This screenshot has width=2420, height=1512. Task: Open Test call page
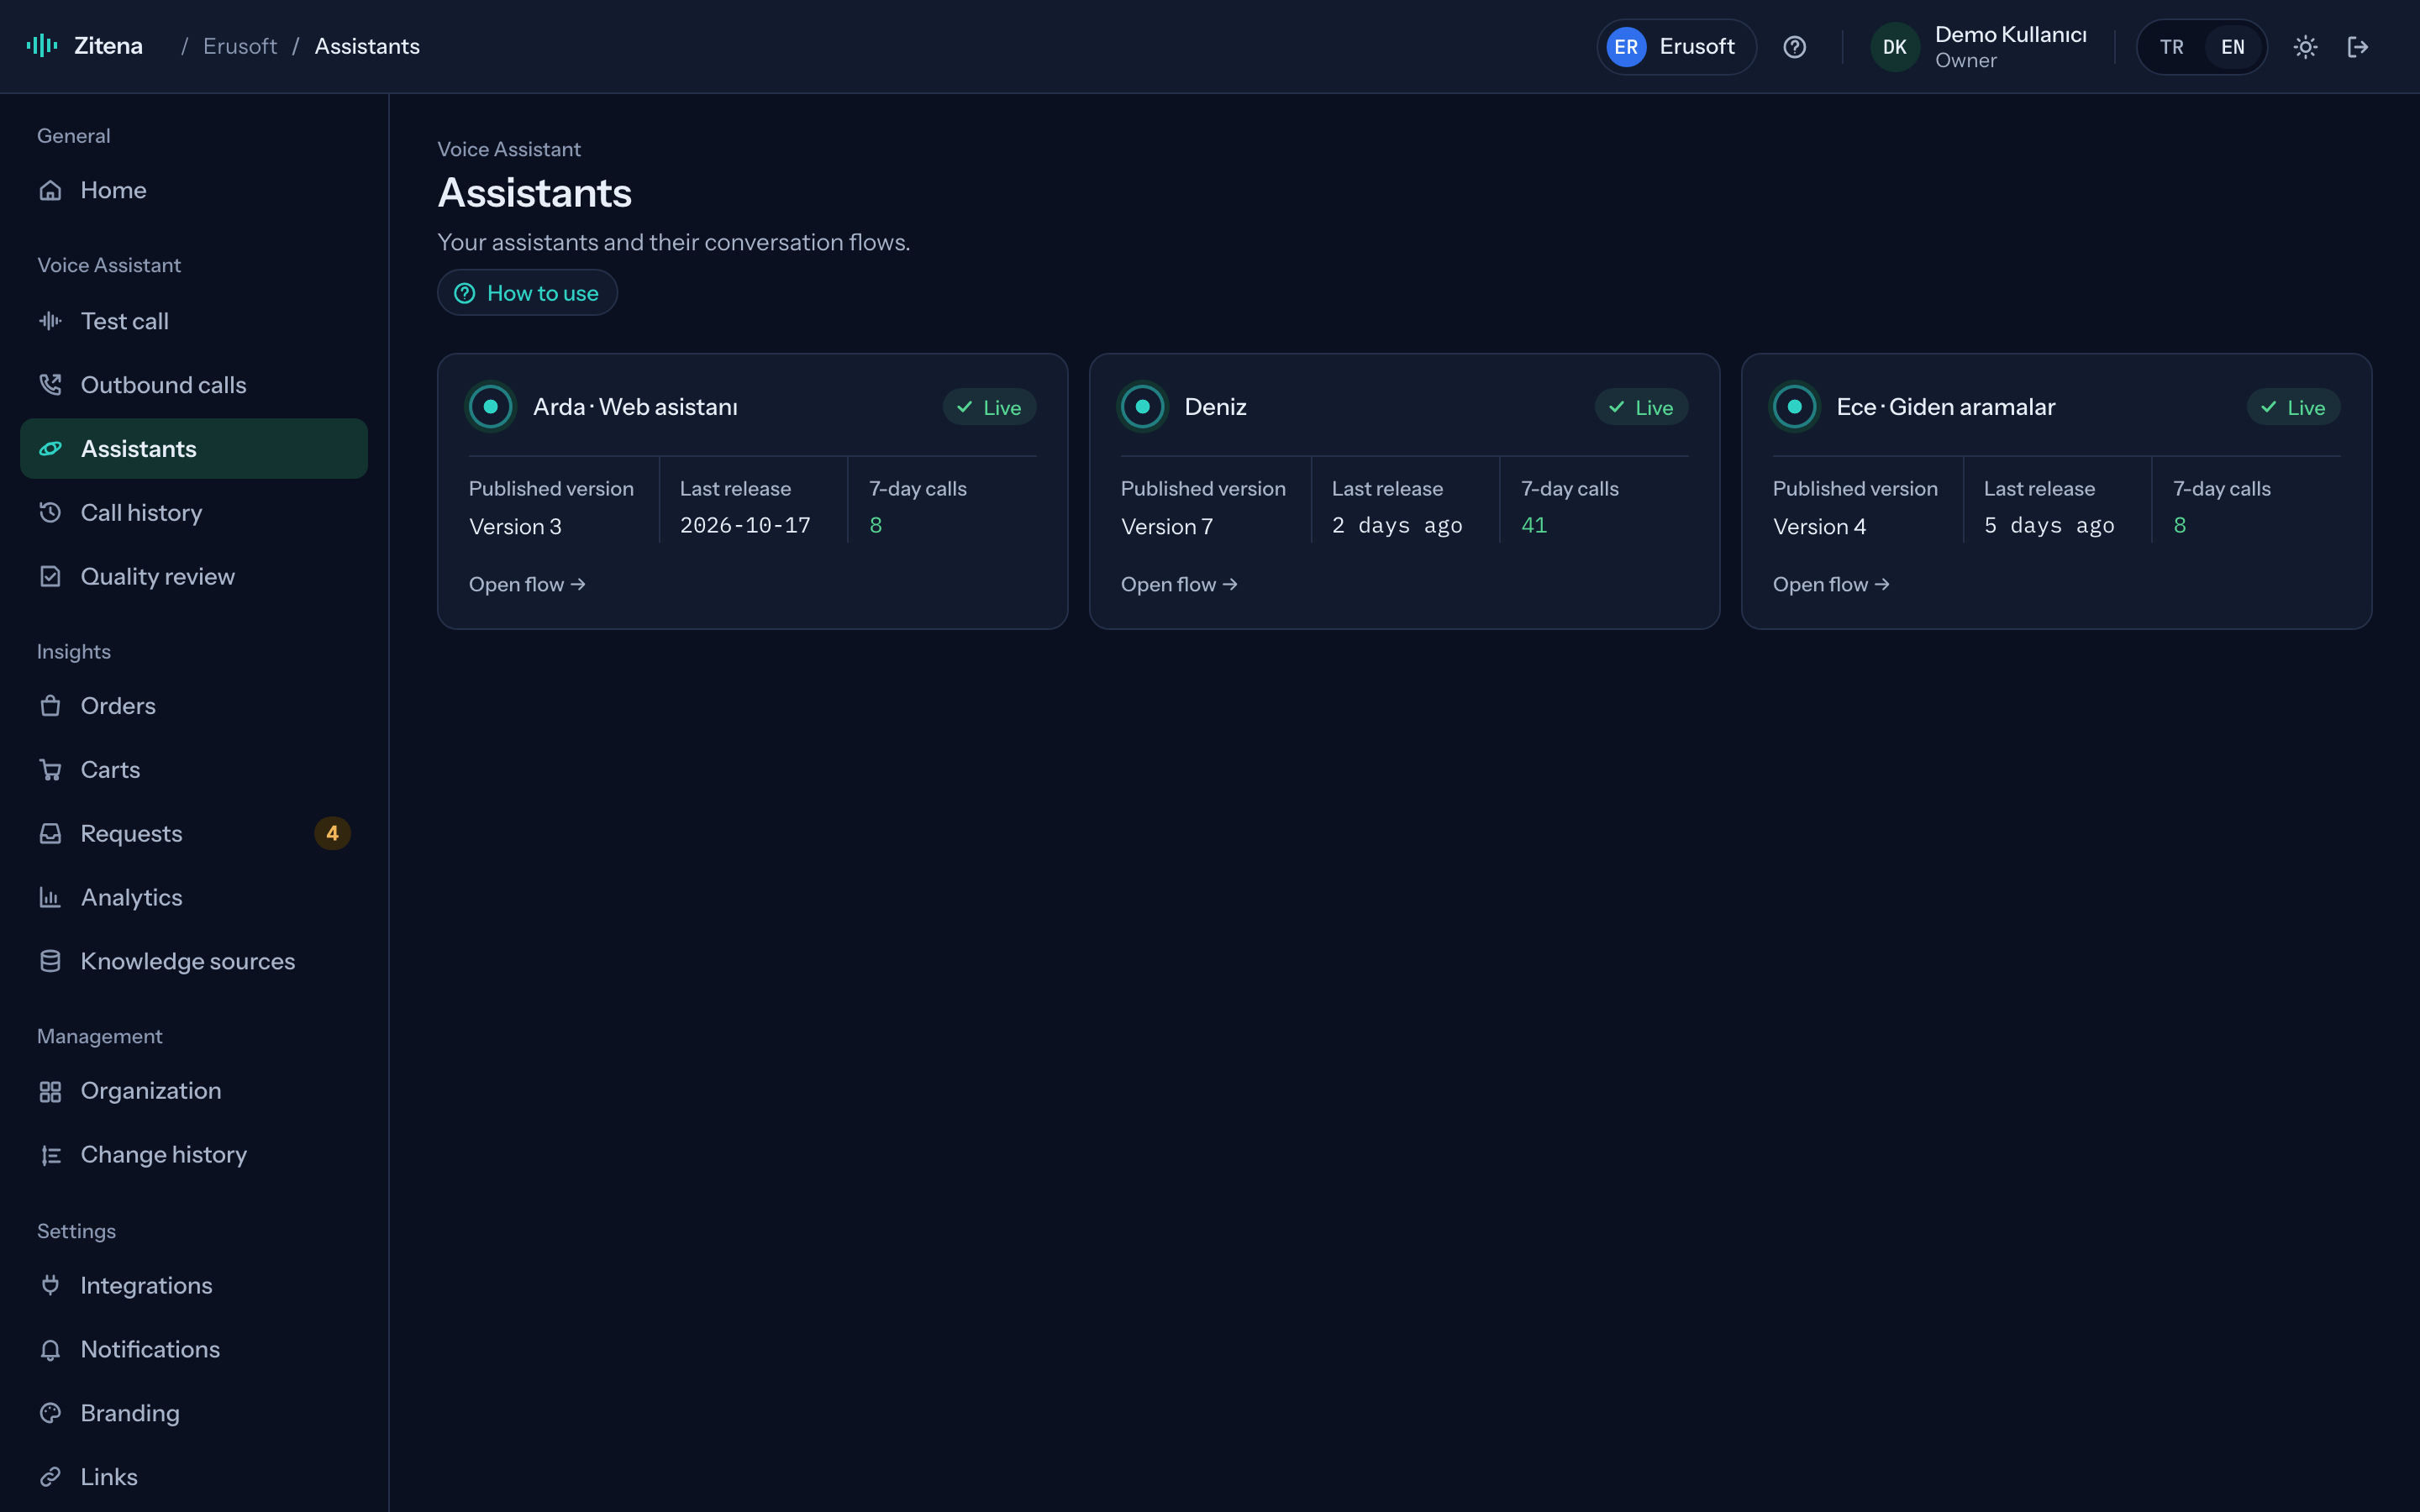click(x=194, y=321)
